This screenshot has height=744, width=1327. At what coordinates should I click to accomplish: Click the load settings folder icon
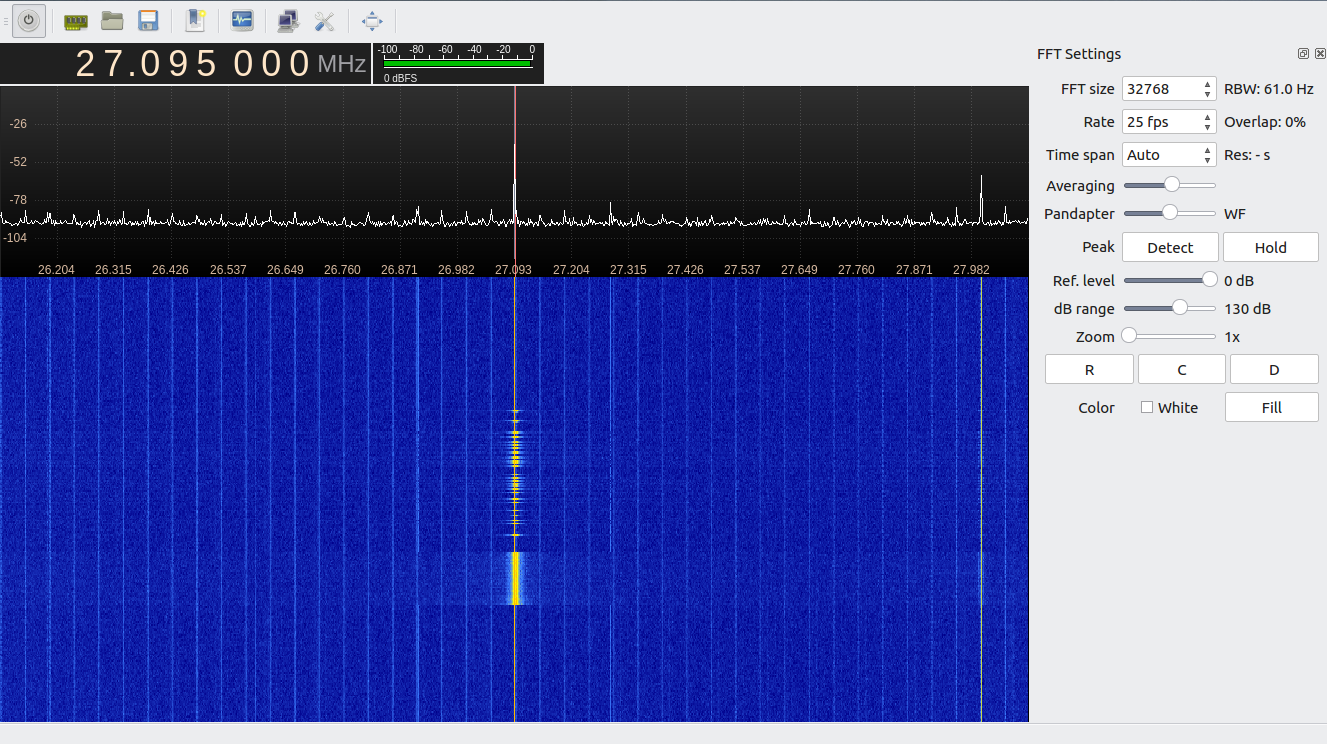(112, 21)
